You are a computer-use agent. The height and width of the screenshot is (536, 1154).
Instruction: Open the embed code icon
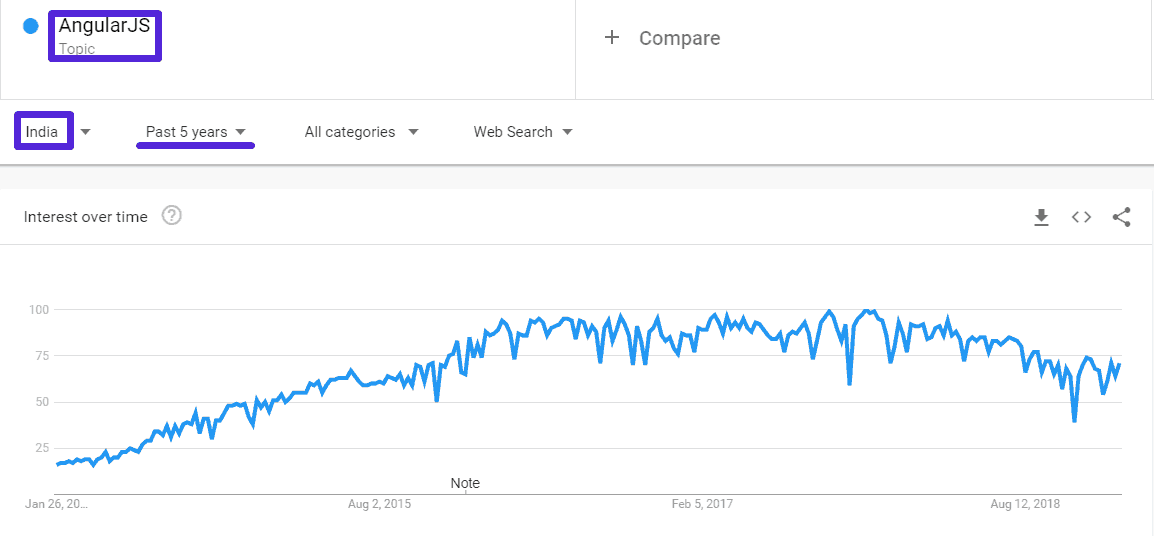coord(1081,217)
